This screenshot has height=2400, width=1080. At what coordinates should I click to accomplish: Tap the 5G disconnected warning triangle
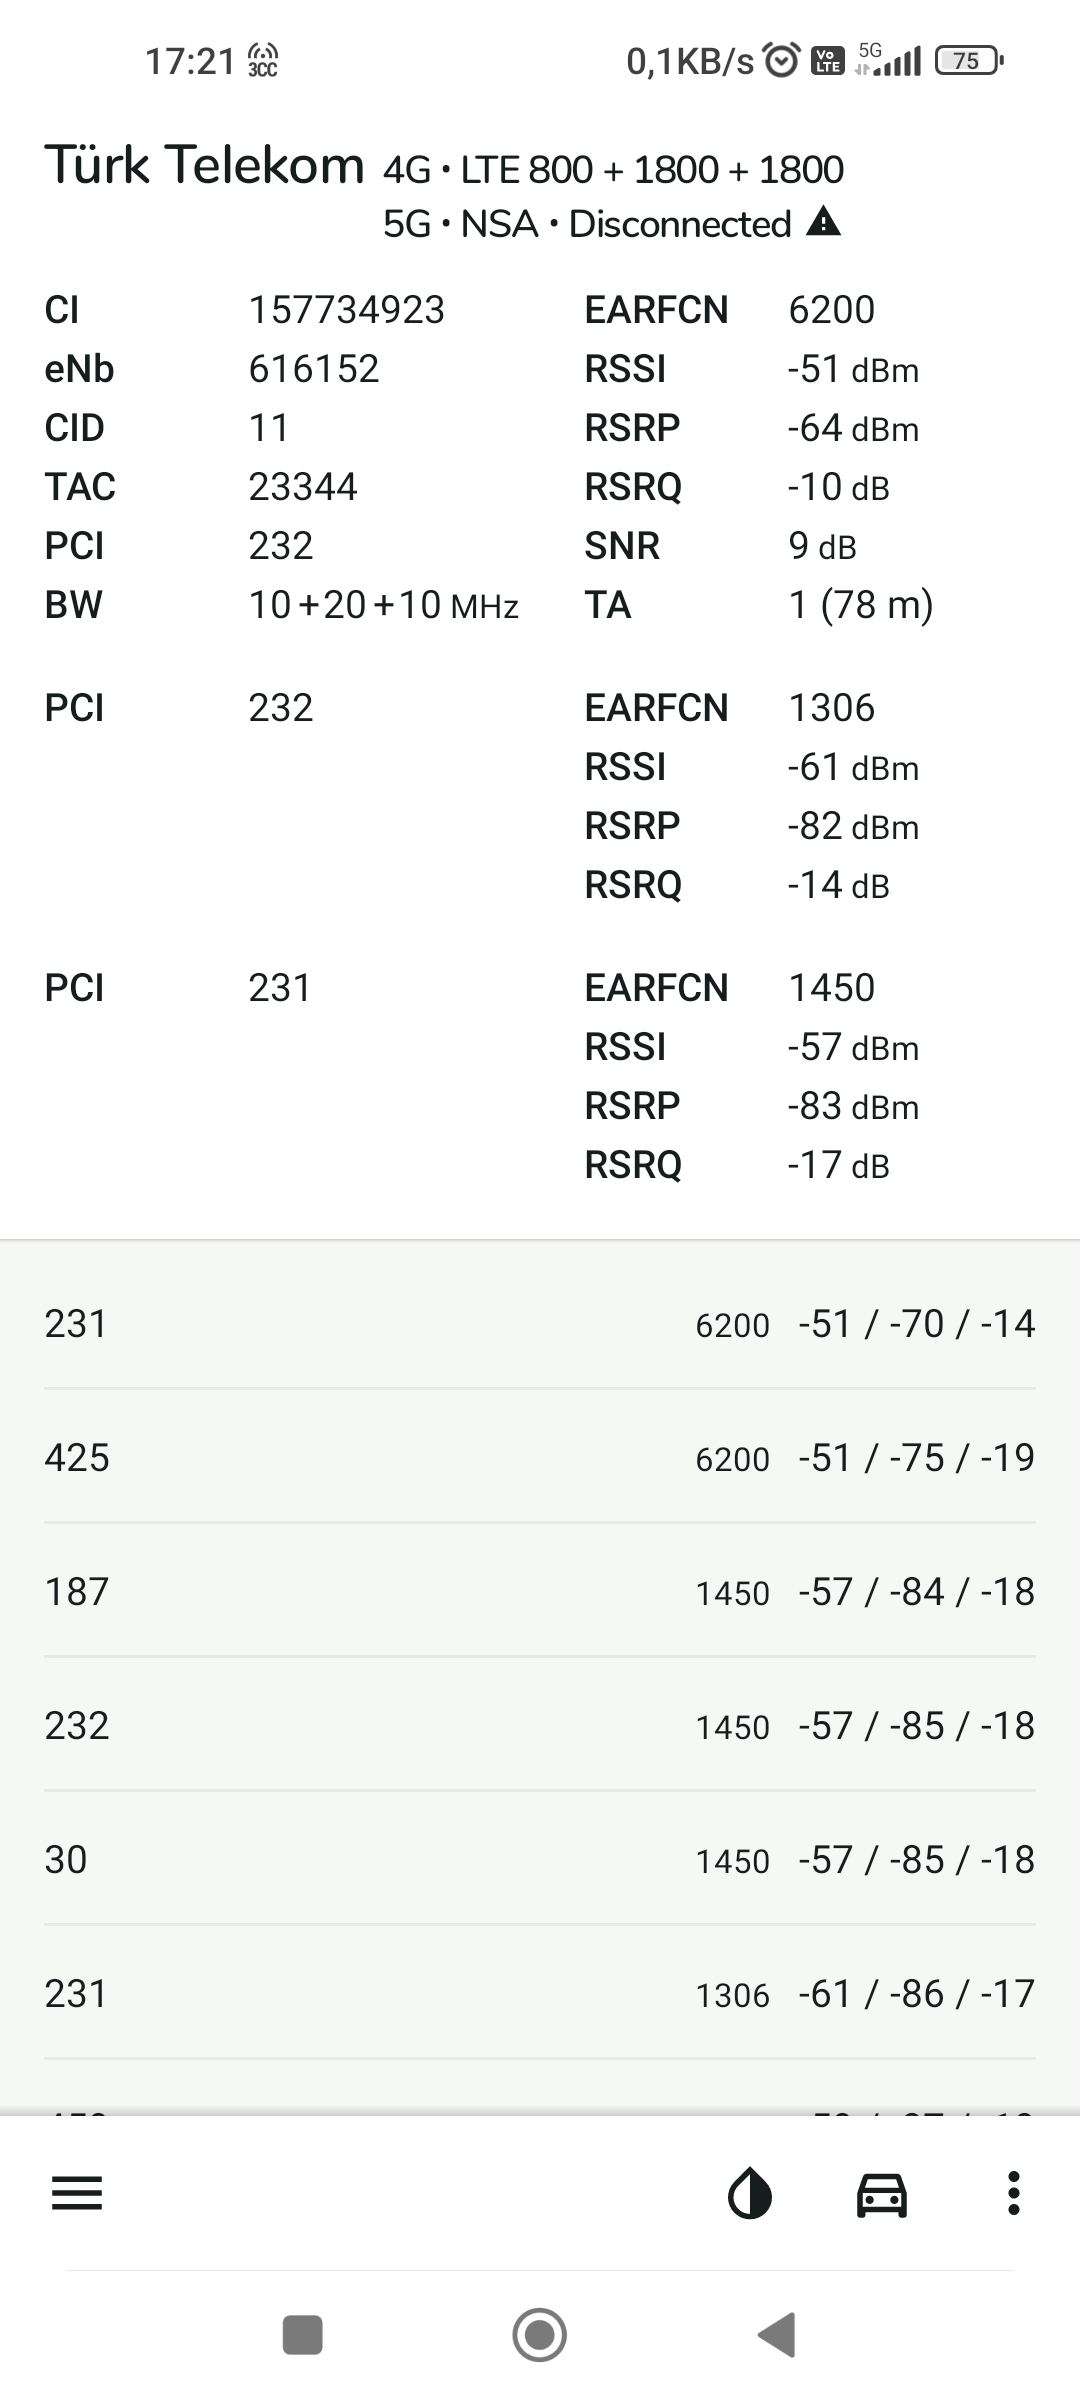tap(823, 222)
